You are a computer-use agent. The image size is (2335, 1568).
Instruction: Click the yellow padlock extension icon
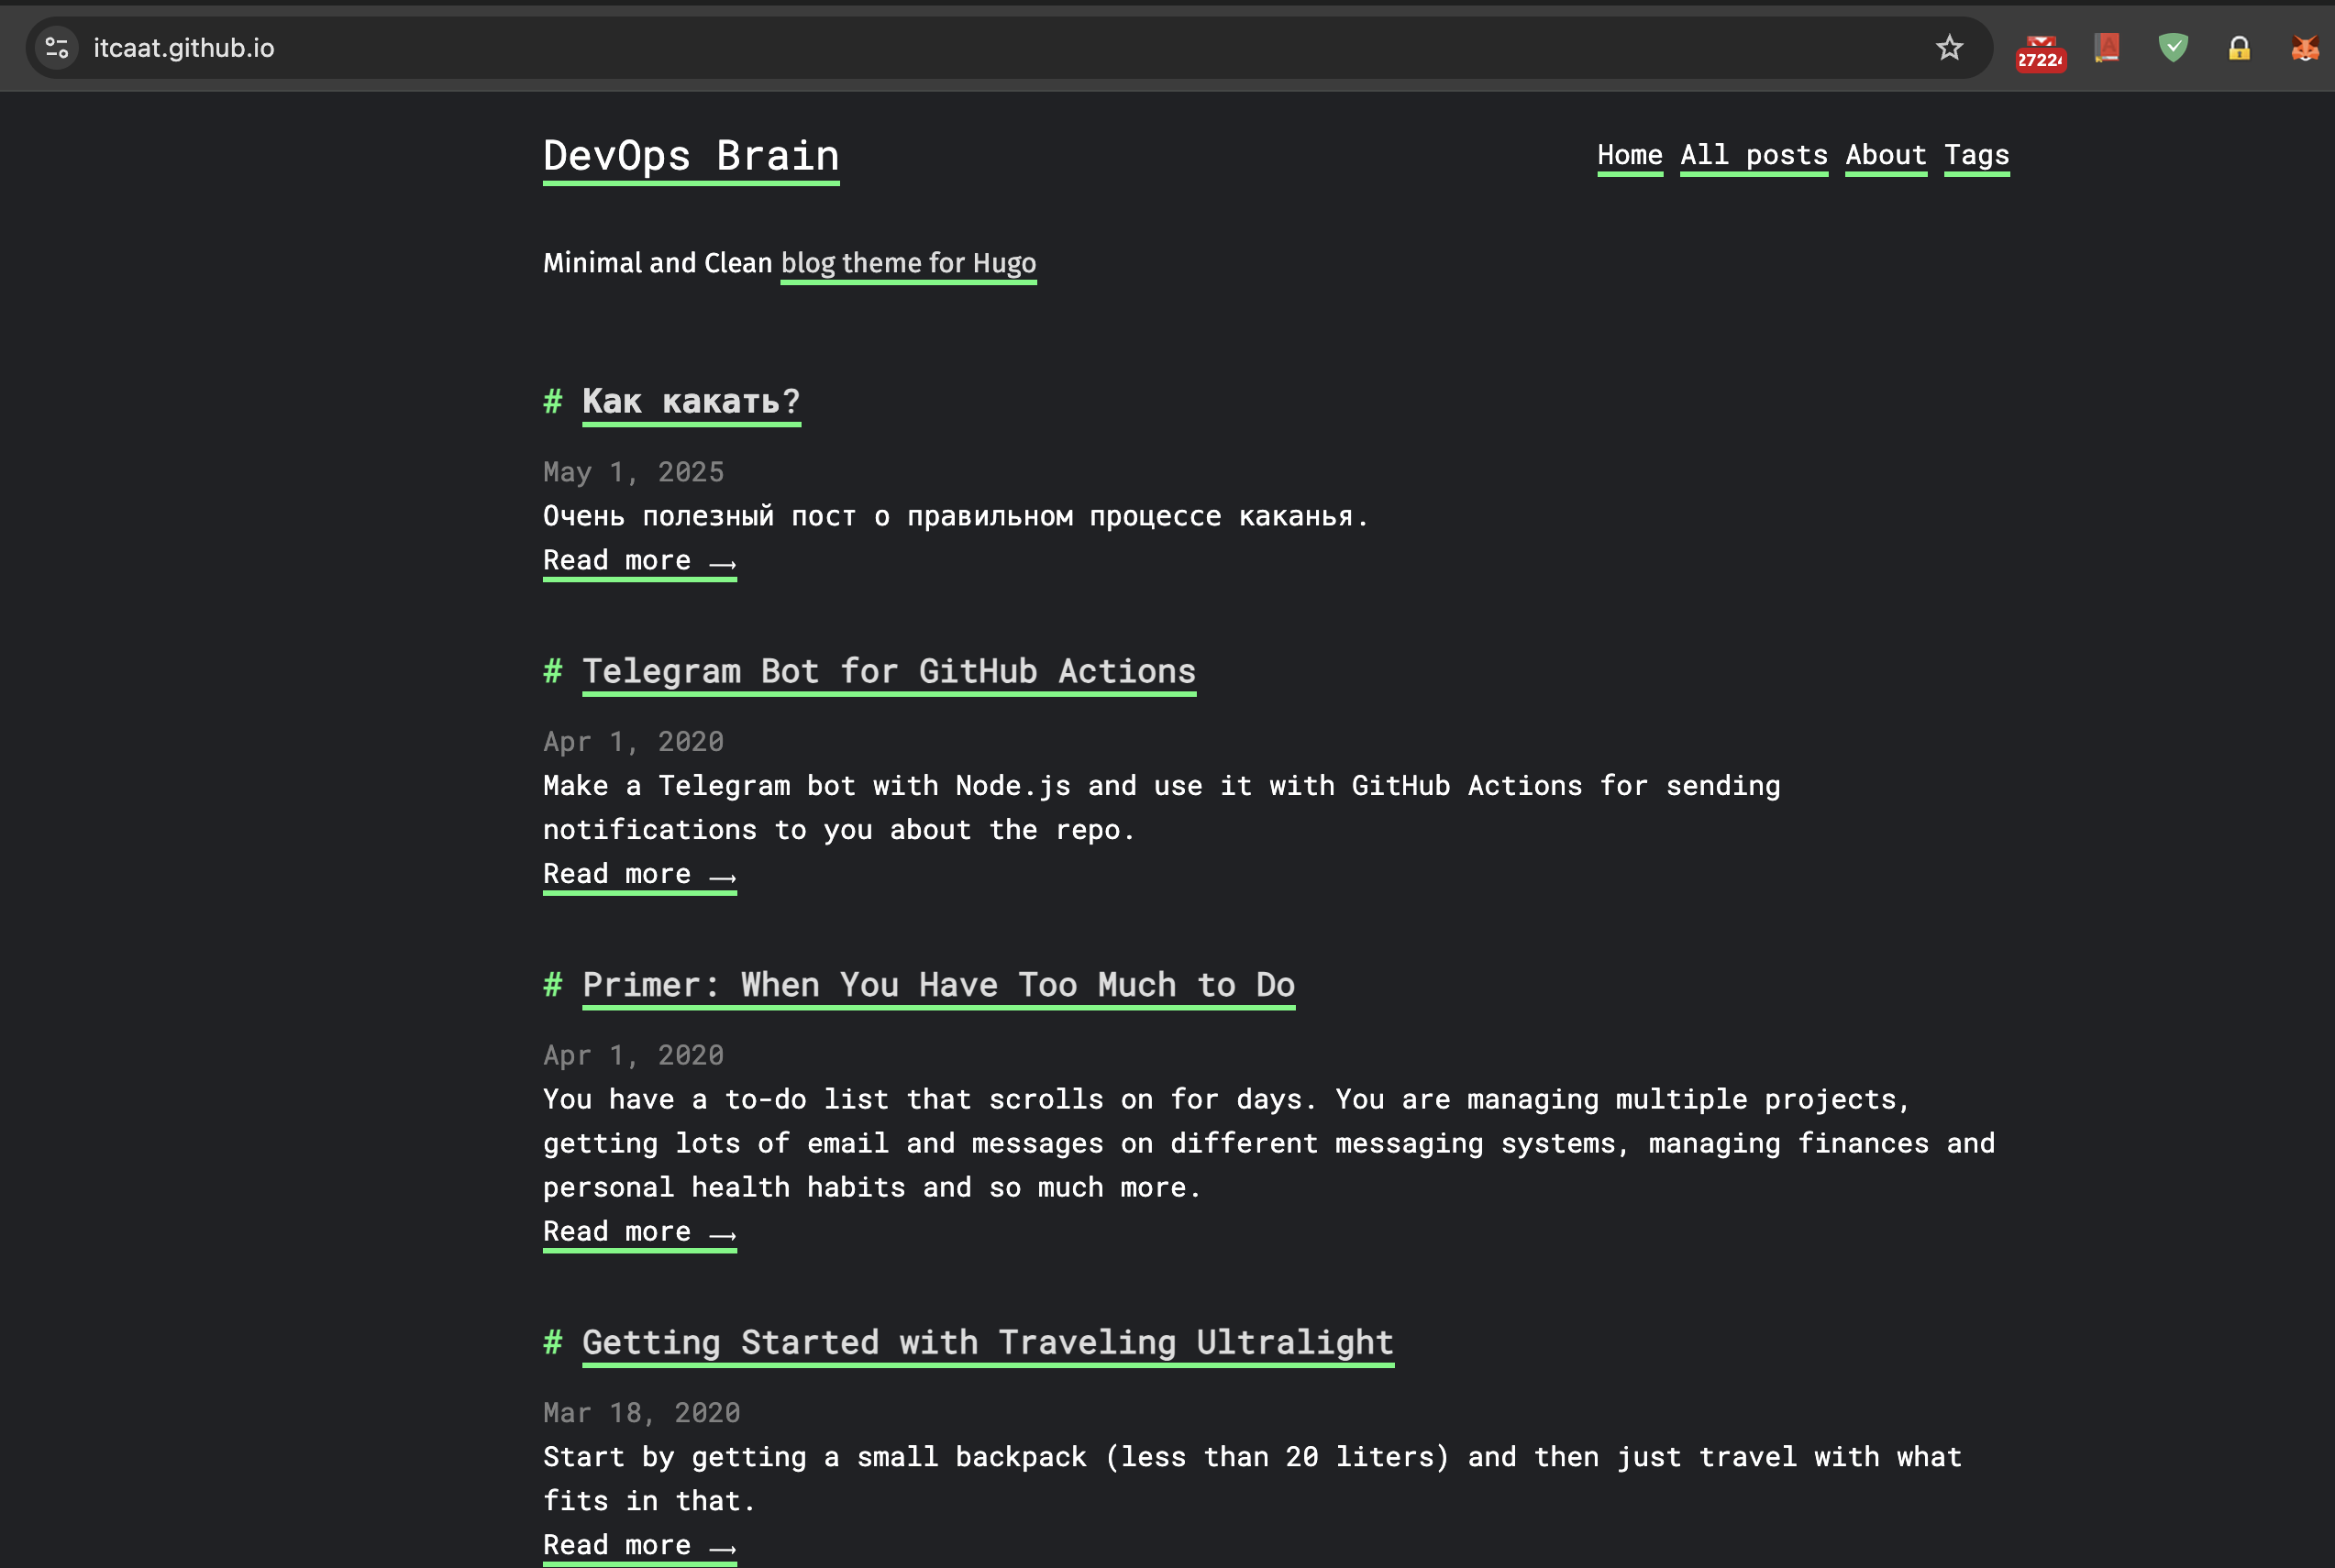click(2239, 48)
